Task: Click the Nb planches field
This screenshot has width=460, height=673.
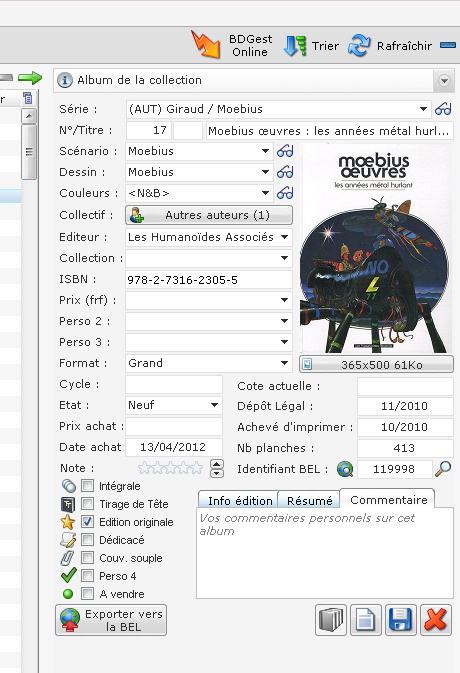Action: click(405, 448)
